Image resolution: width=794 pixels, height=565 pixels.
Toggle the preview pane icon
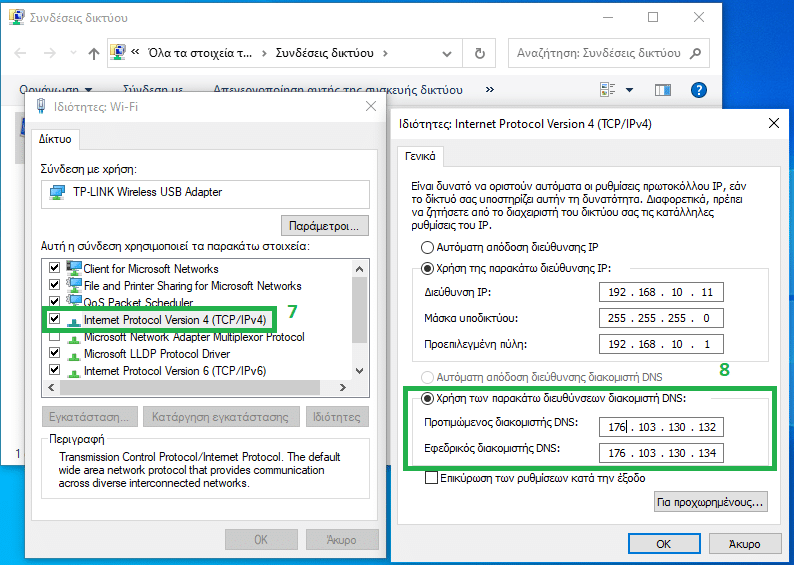click(662, 90)
